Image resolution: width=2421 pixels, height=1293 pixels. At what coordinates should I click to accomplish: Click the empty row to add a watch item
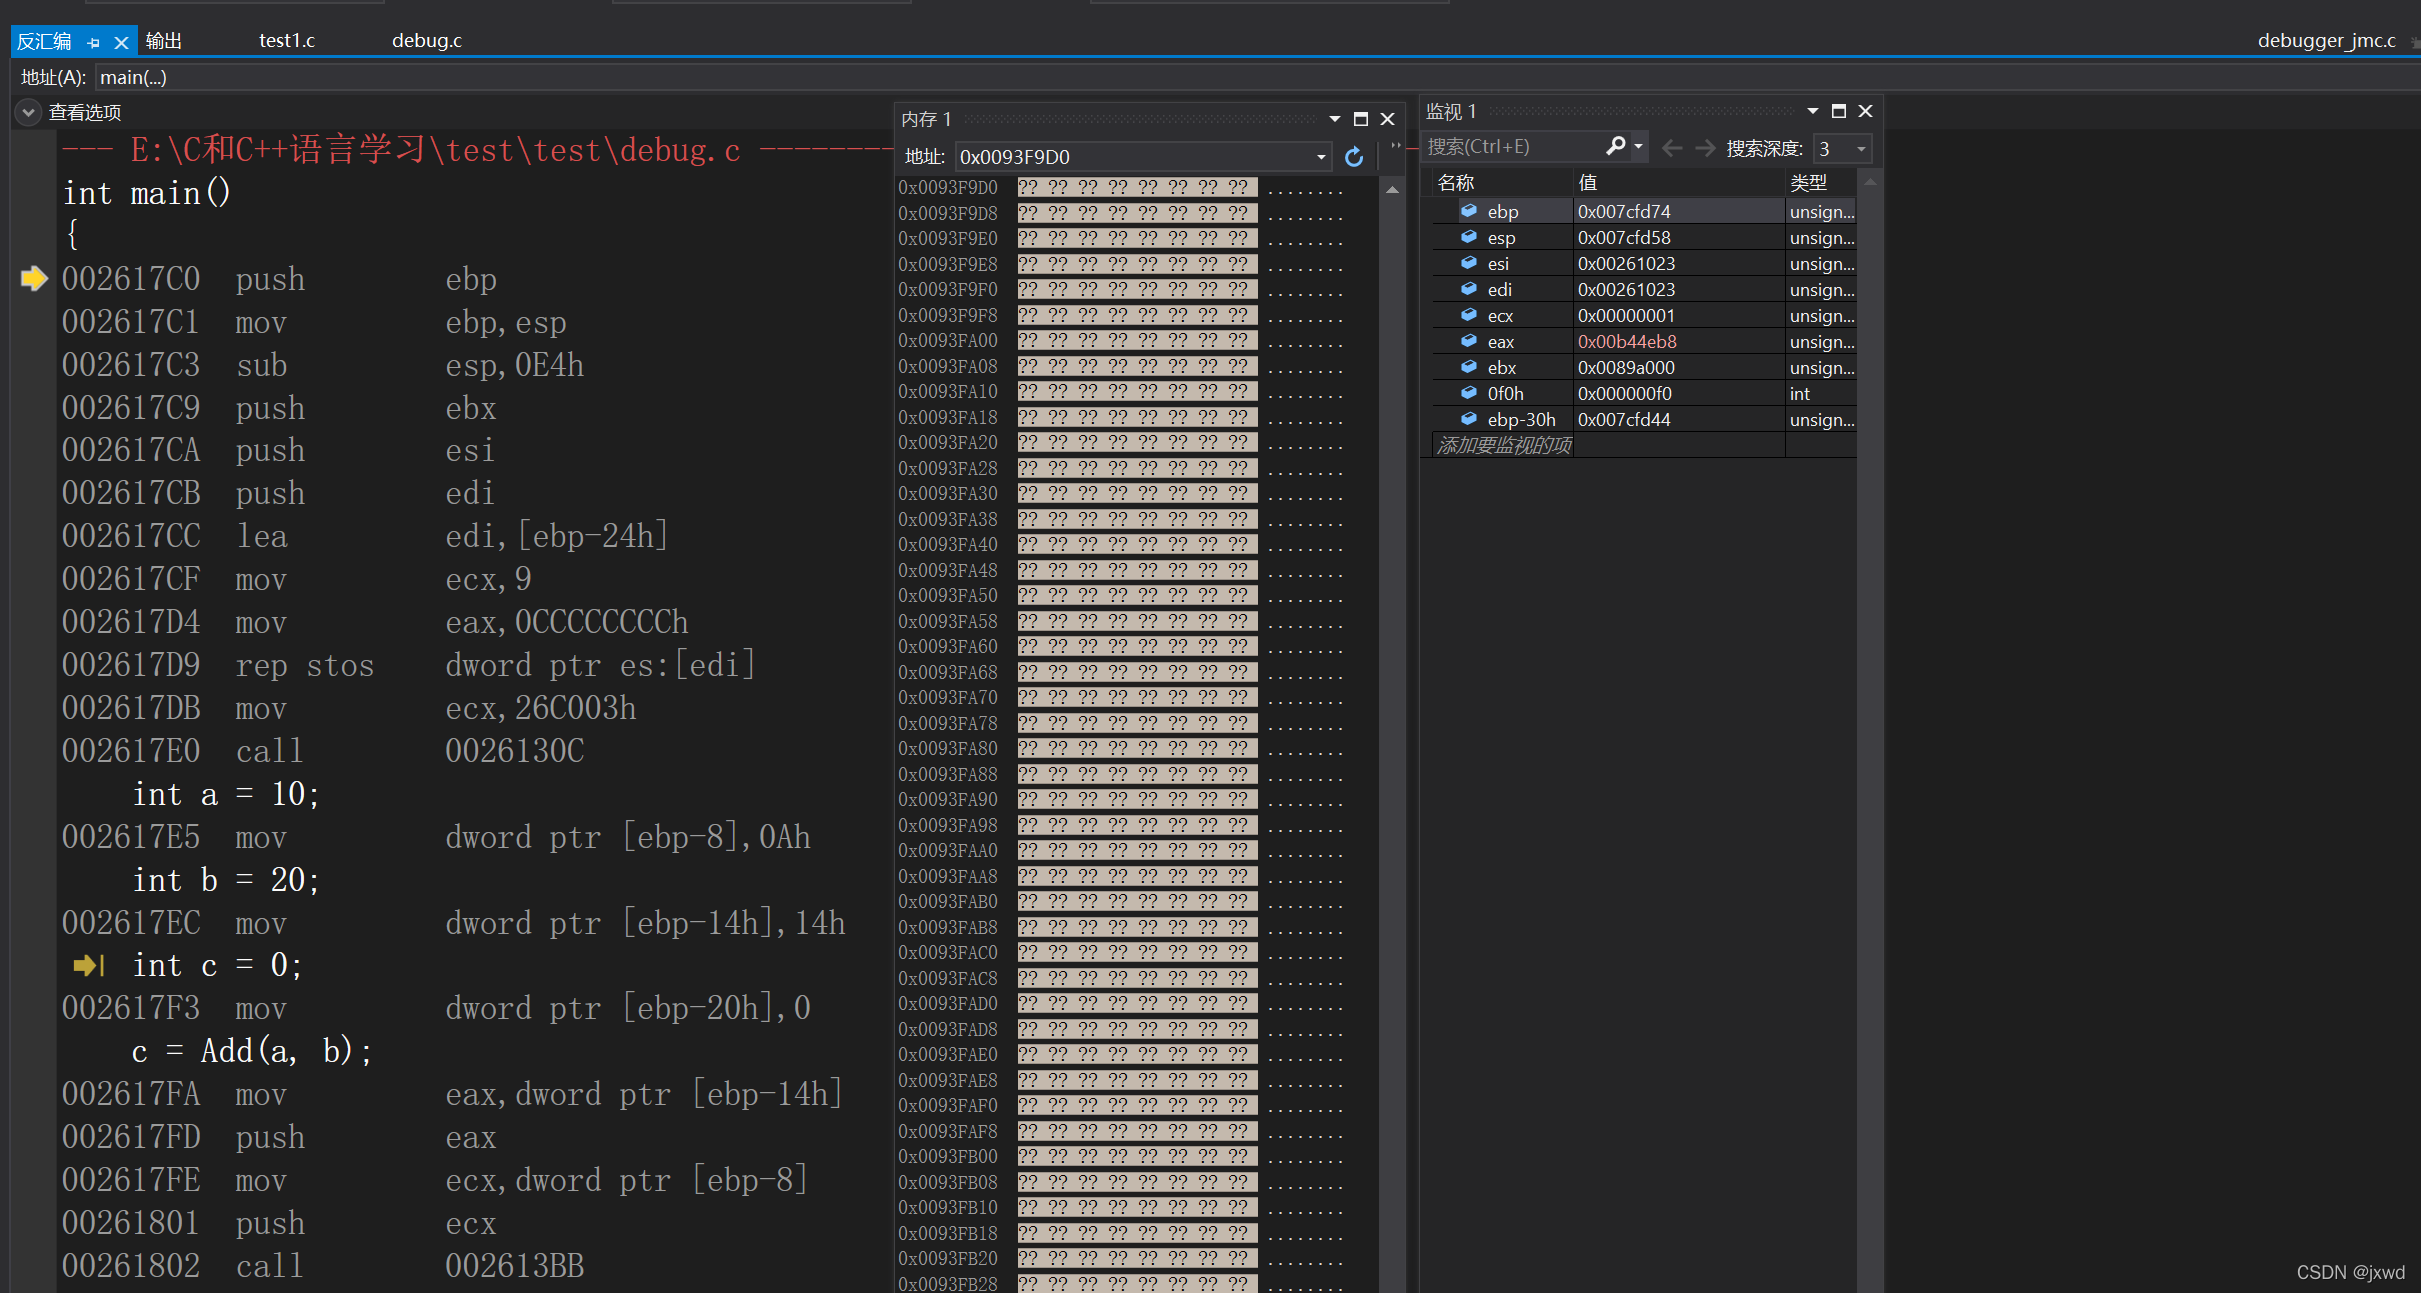click(1504, 445)
